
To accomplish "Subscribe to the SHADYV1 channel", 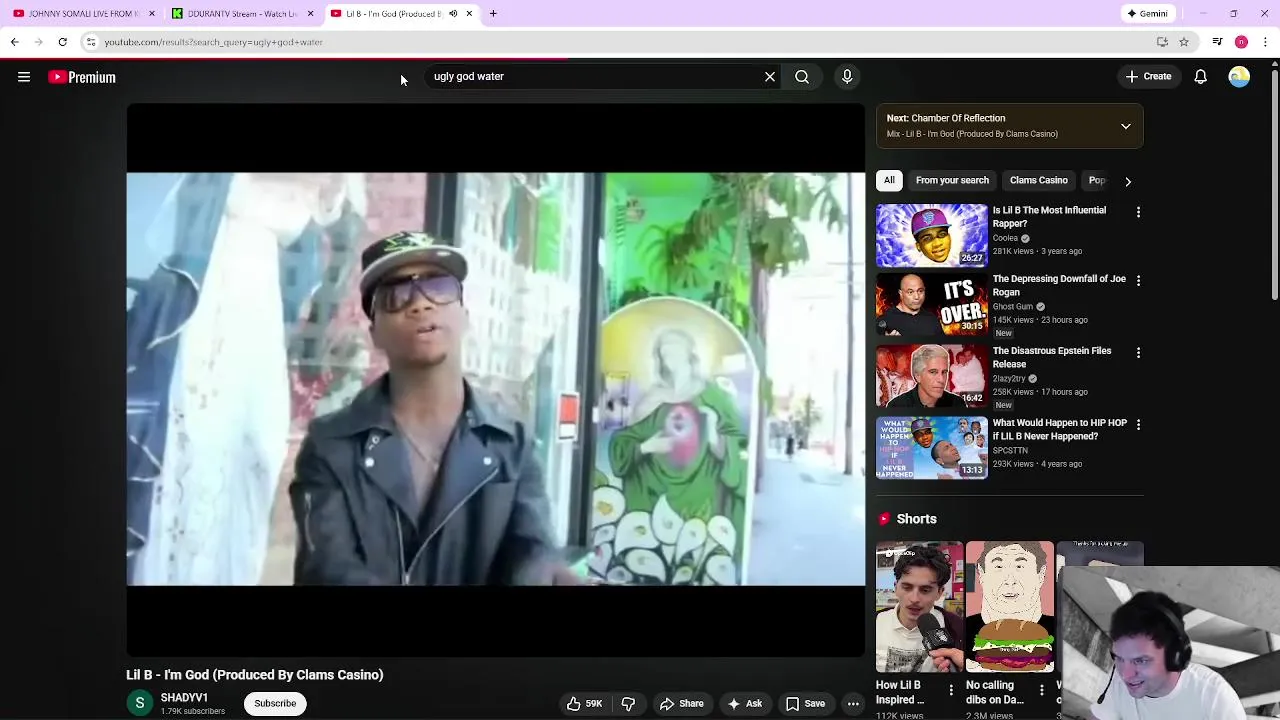I will [275, 703].
